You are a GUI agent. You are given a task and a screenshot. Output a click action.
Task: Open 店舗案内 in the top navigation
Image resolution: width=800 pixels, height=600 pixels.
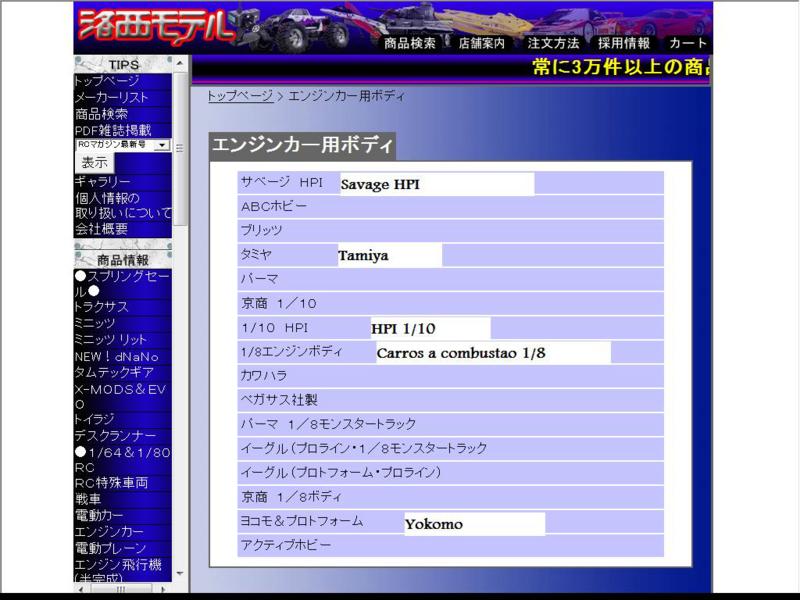click(481, 43)
